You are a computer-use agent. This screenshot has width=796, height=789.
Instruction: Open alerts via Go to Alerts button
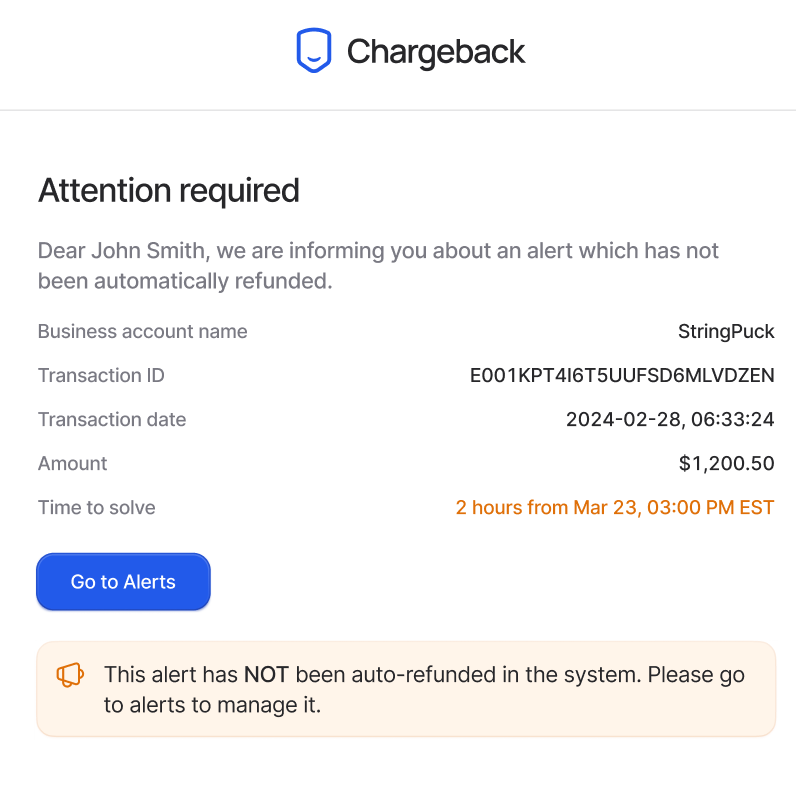(123, 581)
